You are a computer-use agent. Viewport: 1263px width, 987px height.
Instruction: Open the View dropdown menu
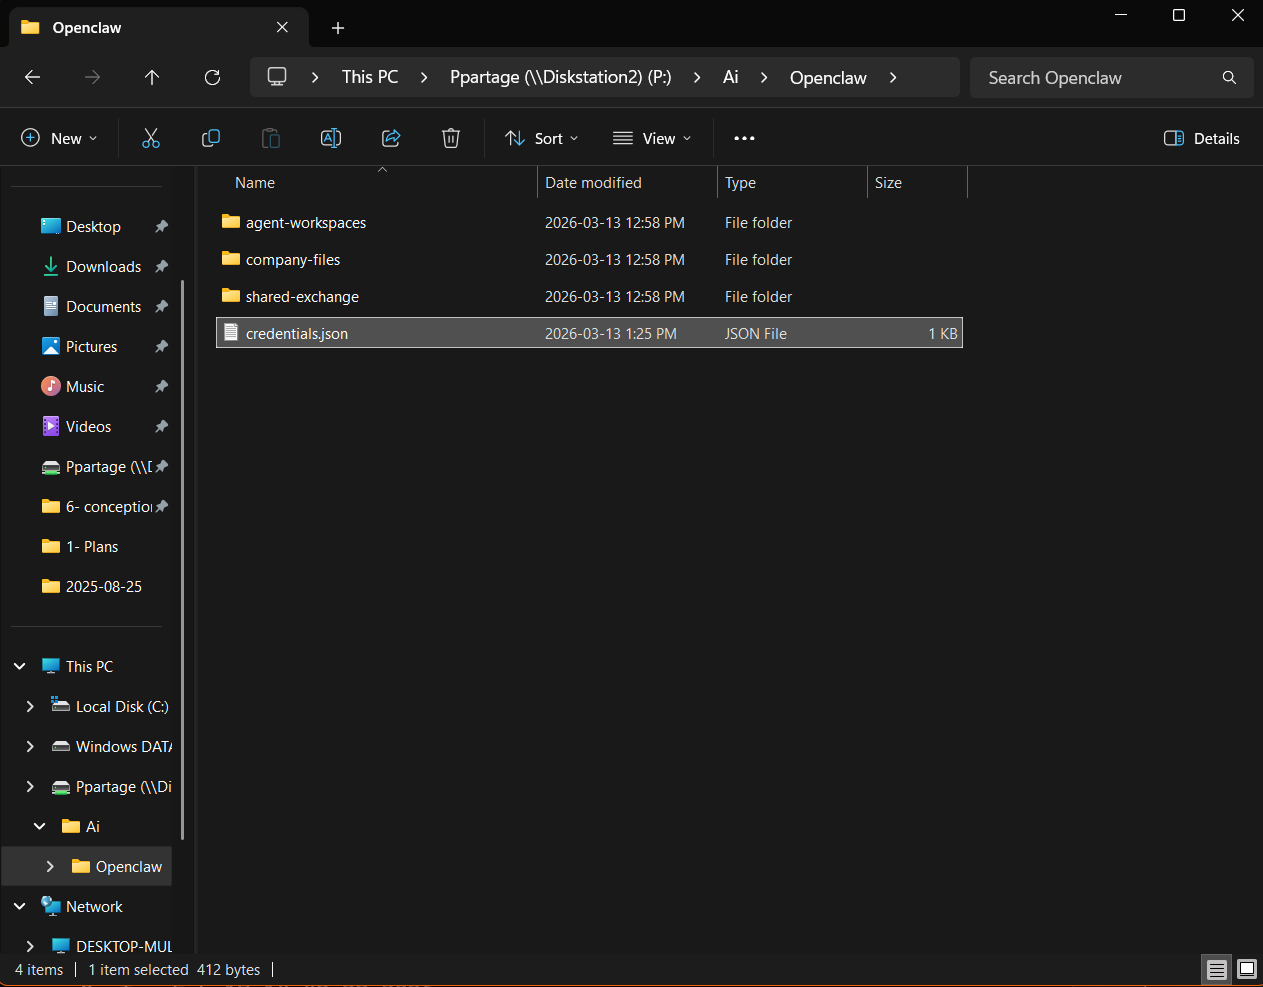point(652,138)
